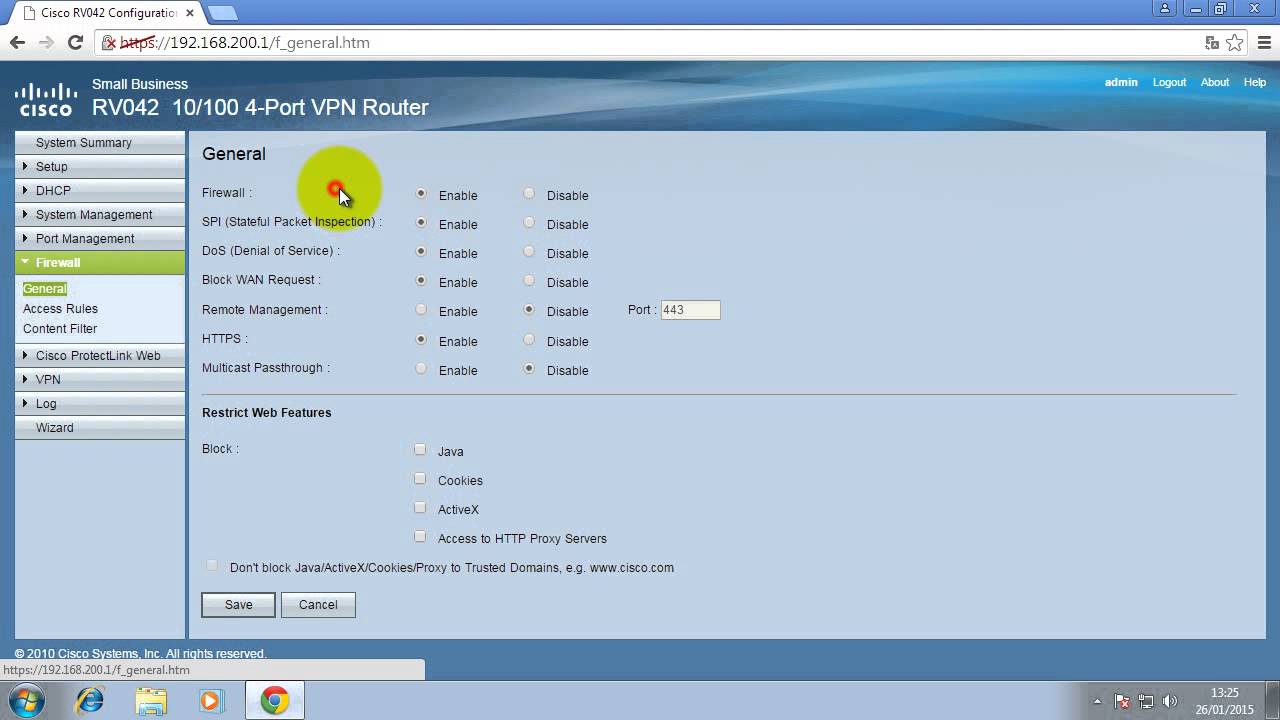Click the browser address bar URL

click(x=245, y=43)
